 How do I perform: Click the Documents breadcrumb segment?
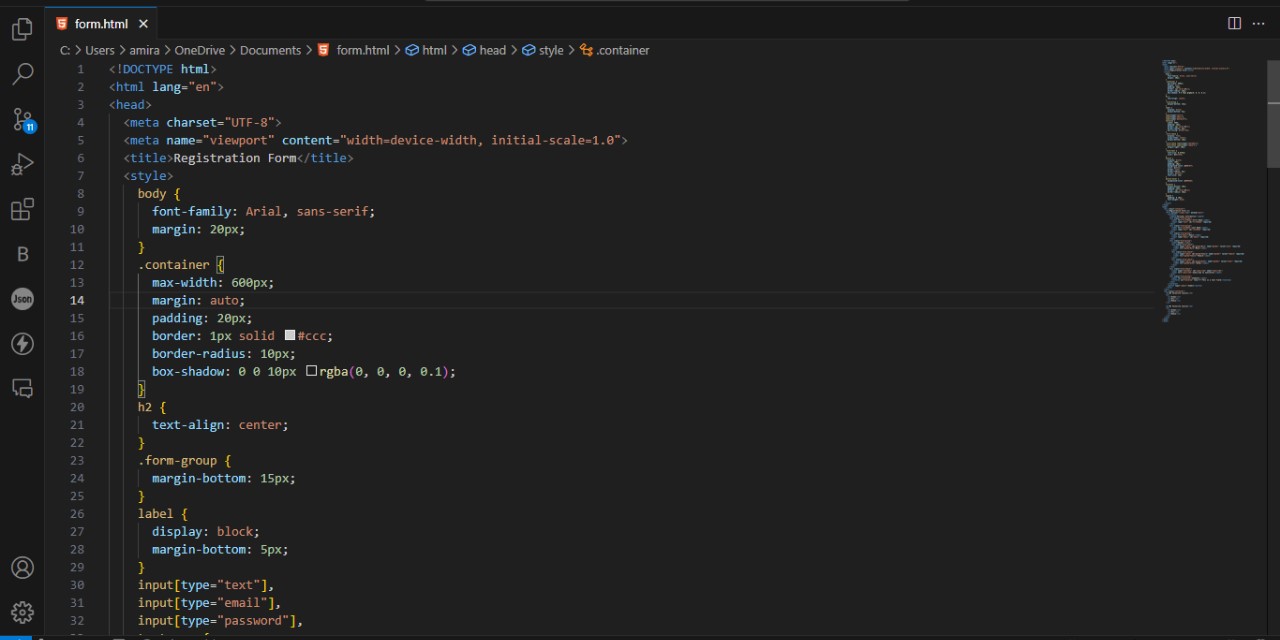pos(270,50)
